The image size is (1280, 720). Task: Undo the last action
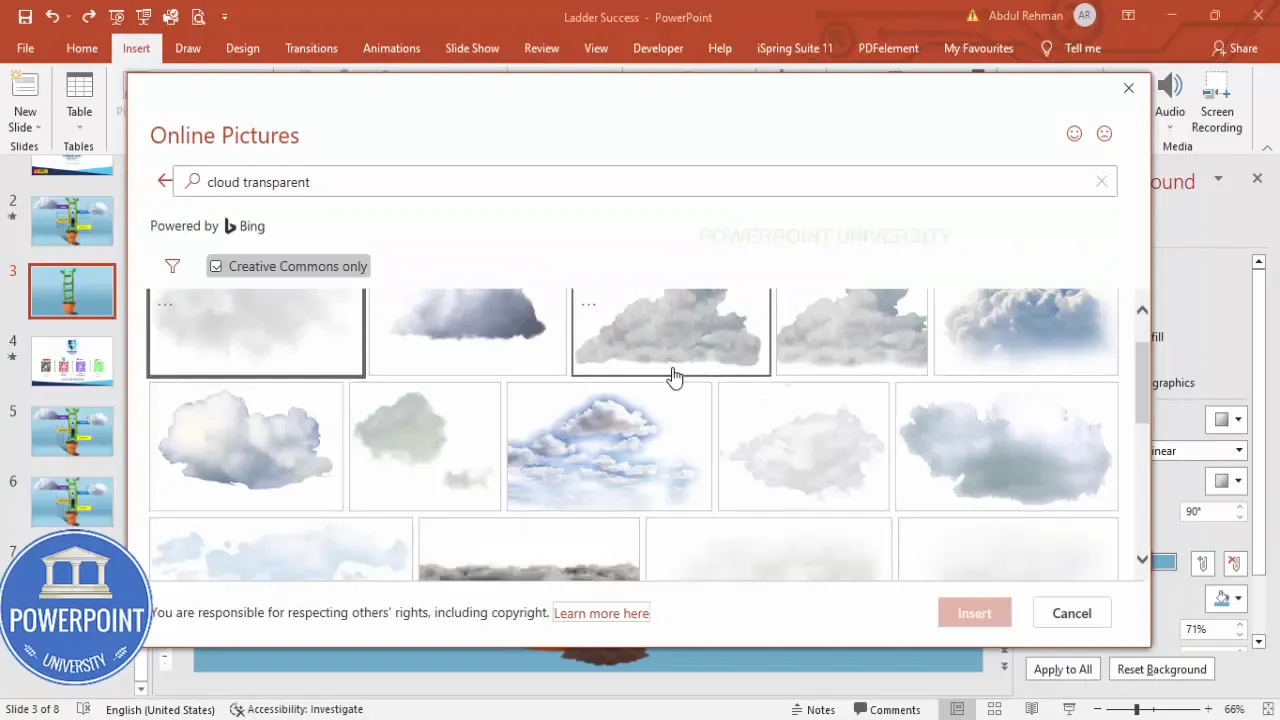click(x=52, y=17)
